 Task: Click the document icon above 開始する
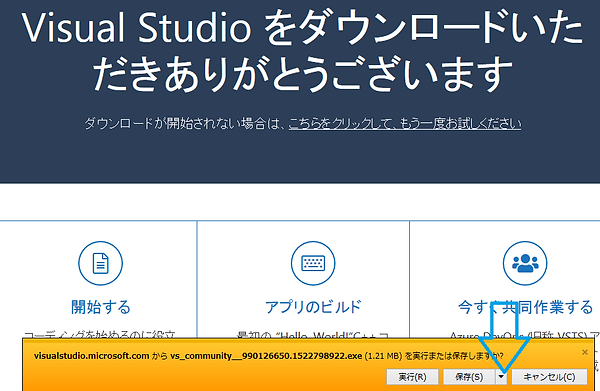pos(101,263)
